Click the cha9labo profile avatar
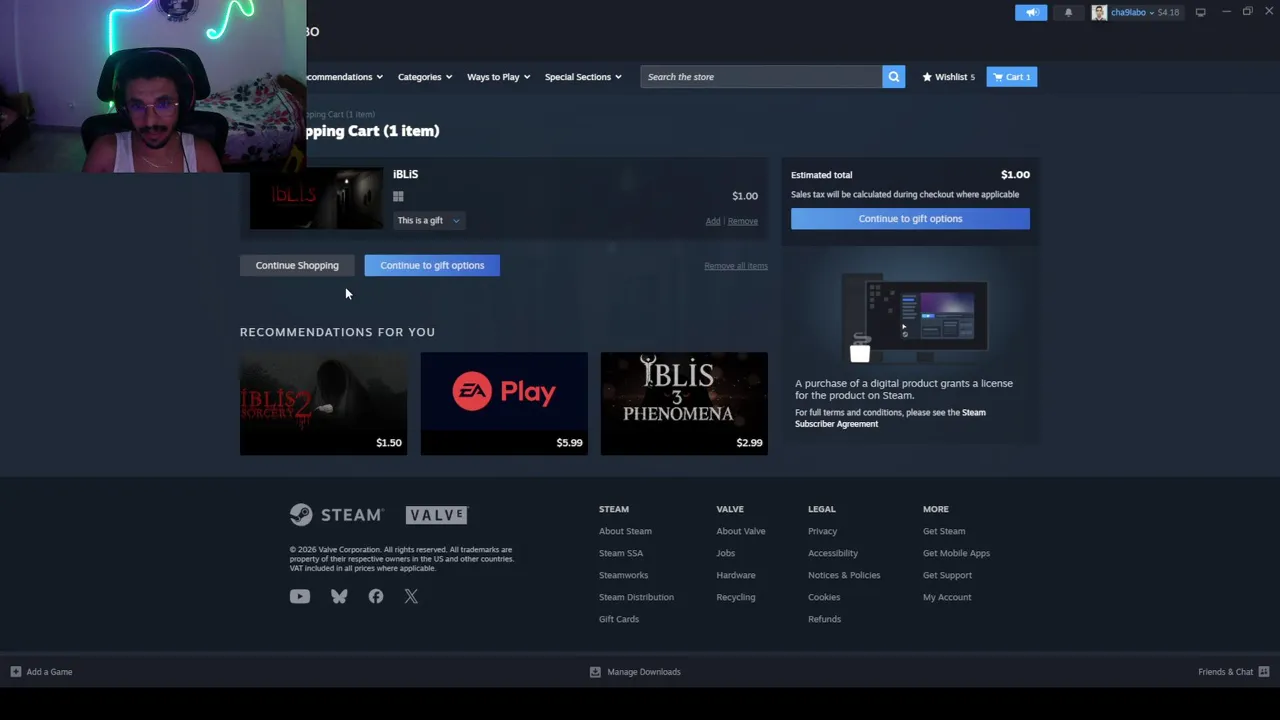The height and width of the screenshot is (720, 1280). pos(1099,12)
